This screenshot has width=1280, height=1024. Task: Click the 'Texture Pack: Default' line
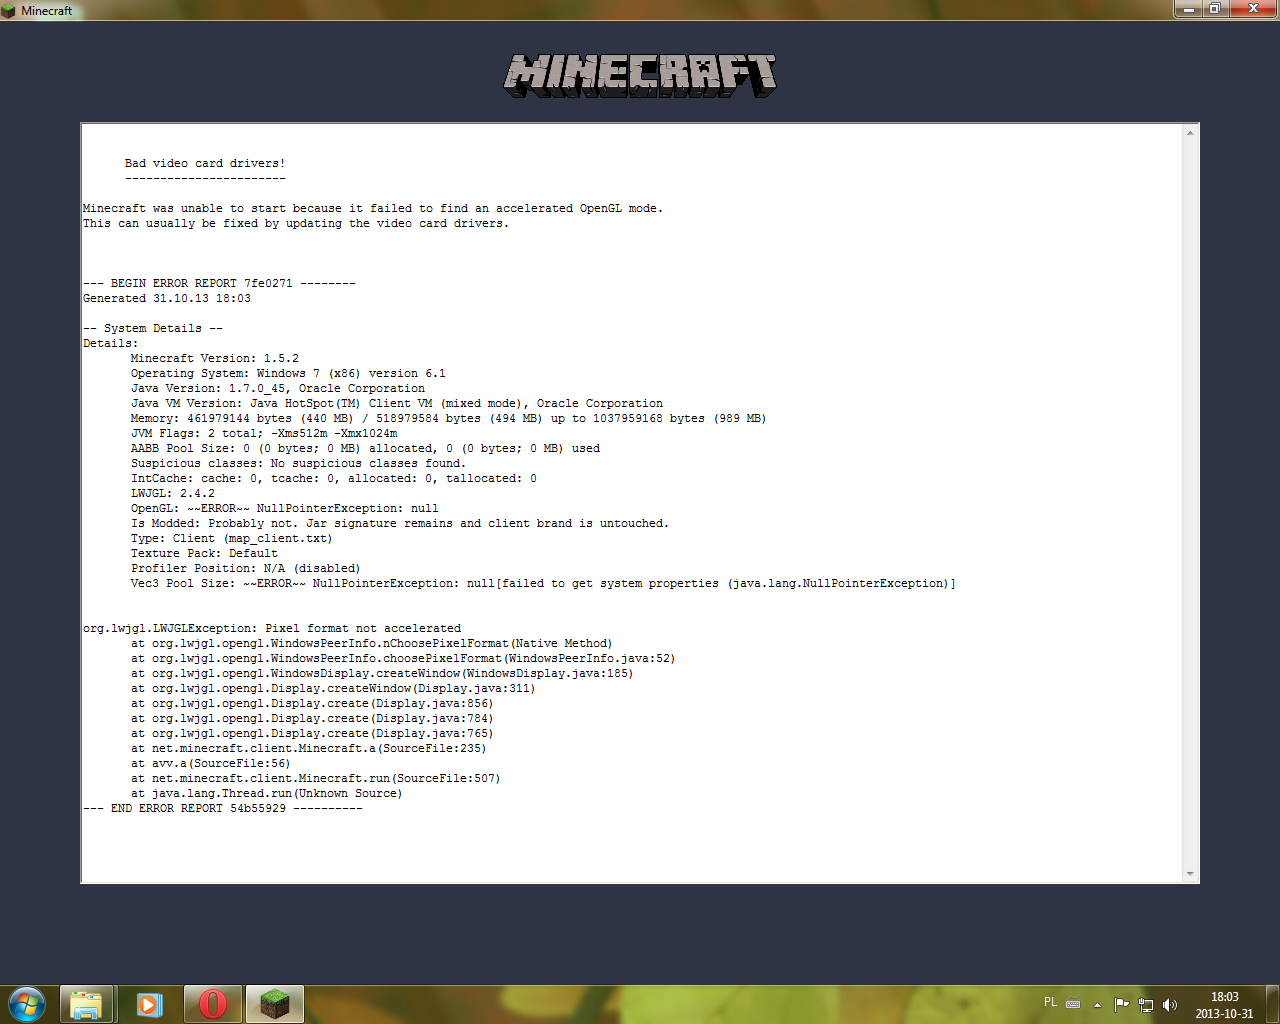tap(204, 553)
